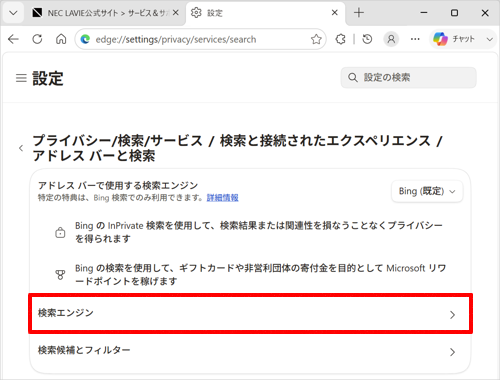
Task: Click the Edge logo in address bar
Action: pyautogui.click(x=85, y=39)
